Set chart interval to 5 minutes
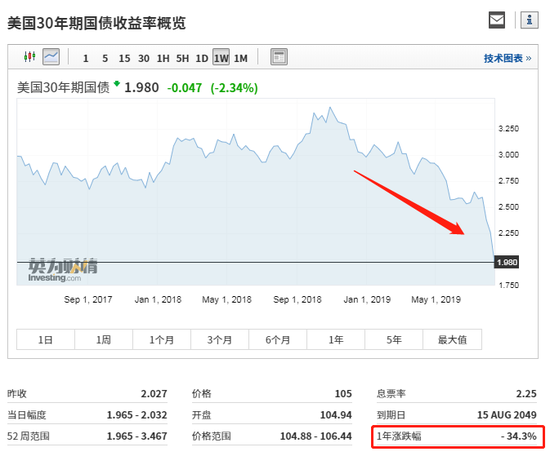 (105, 58)
